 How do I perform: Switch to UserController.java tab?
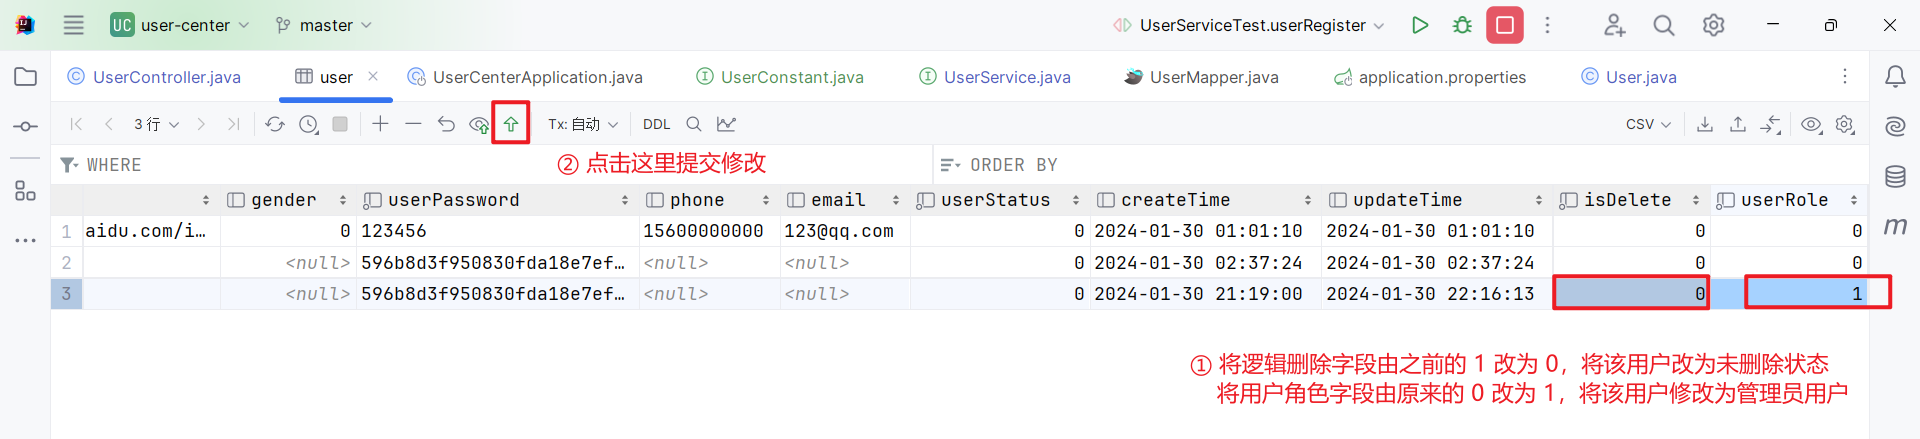166,77
